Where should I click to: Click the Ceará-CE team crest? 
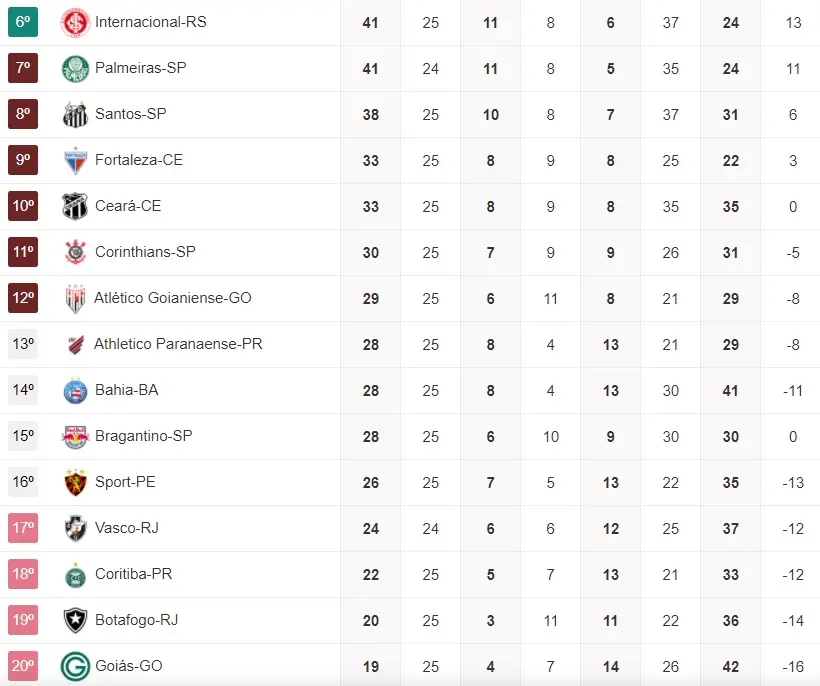(75, 206)
